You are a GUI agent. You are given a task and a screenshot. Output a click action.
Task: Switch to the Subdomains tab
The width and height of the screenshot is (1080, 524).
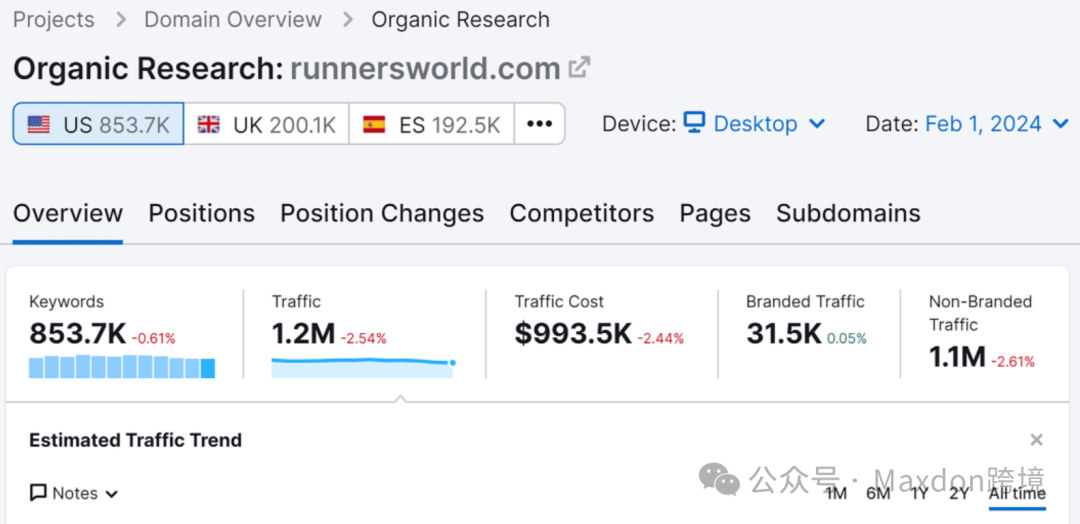click(x=849, y=213)
